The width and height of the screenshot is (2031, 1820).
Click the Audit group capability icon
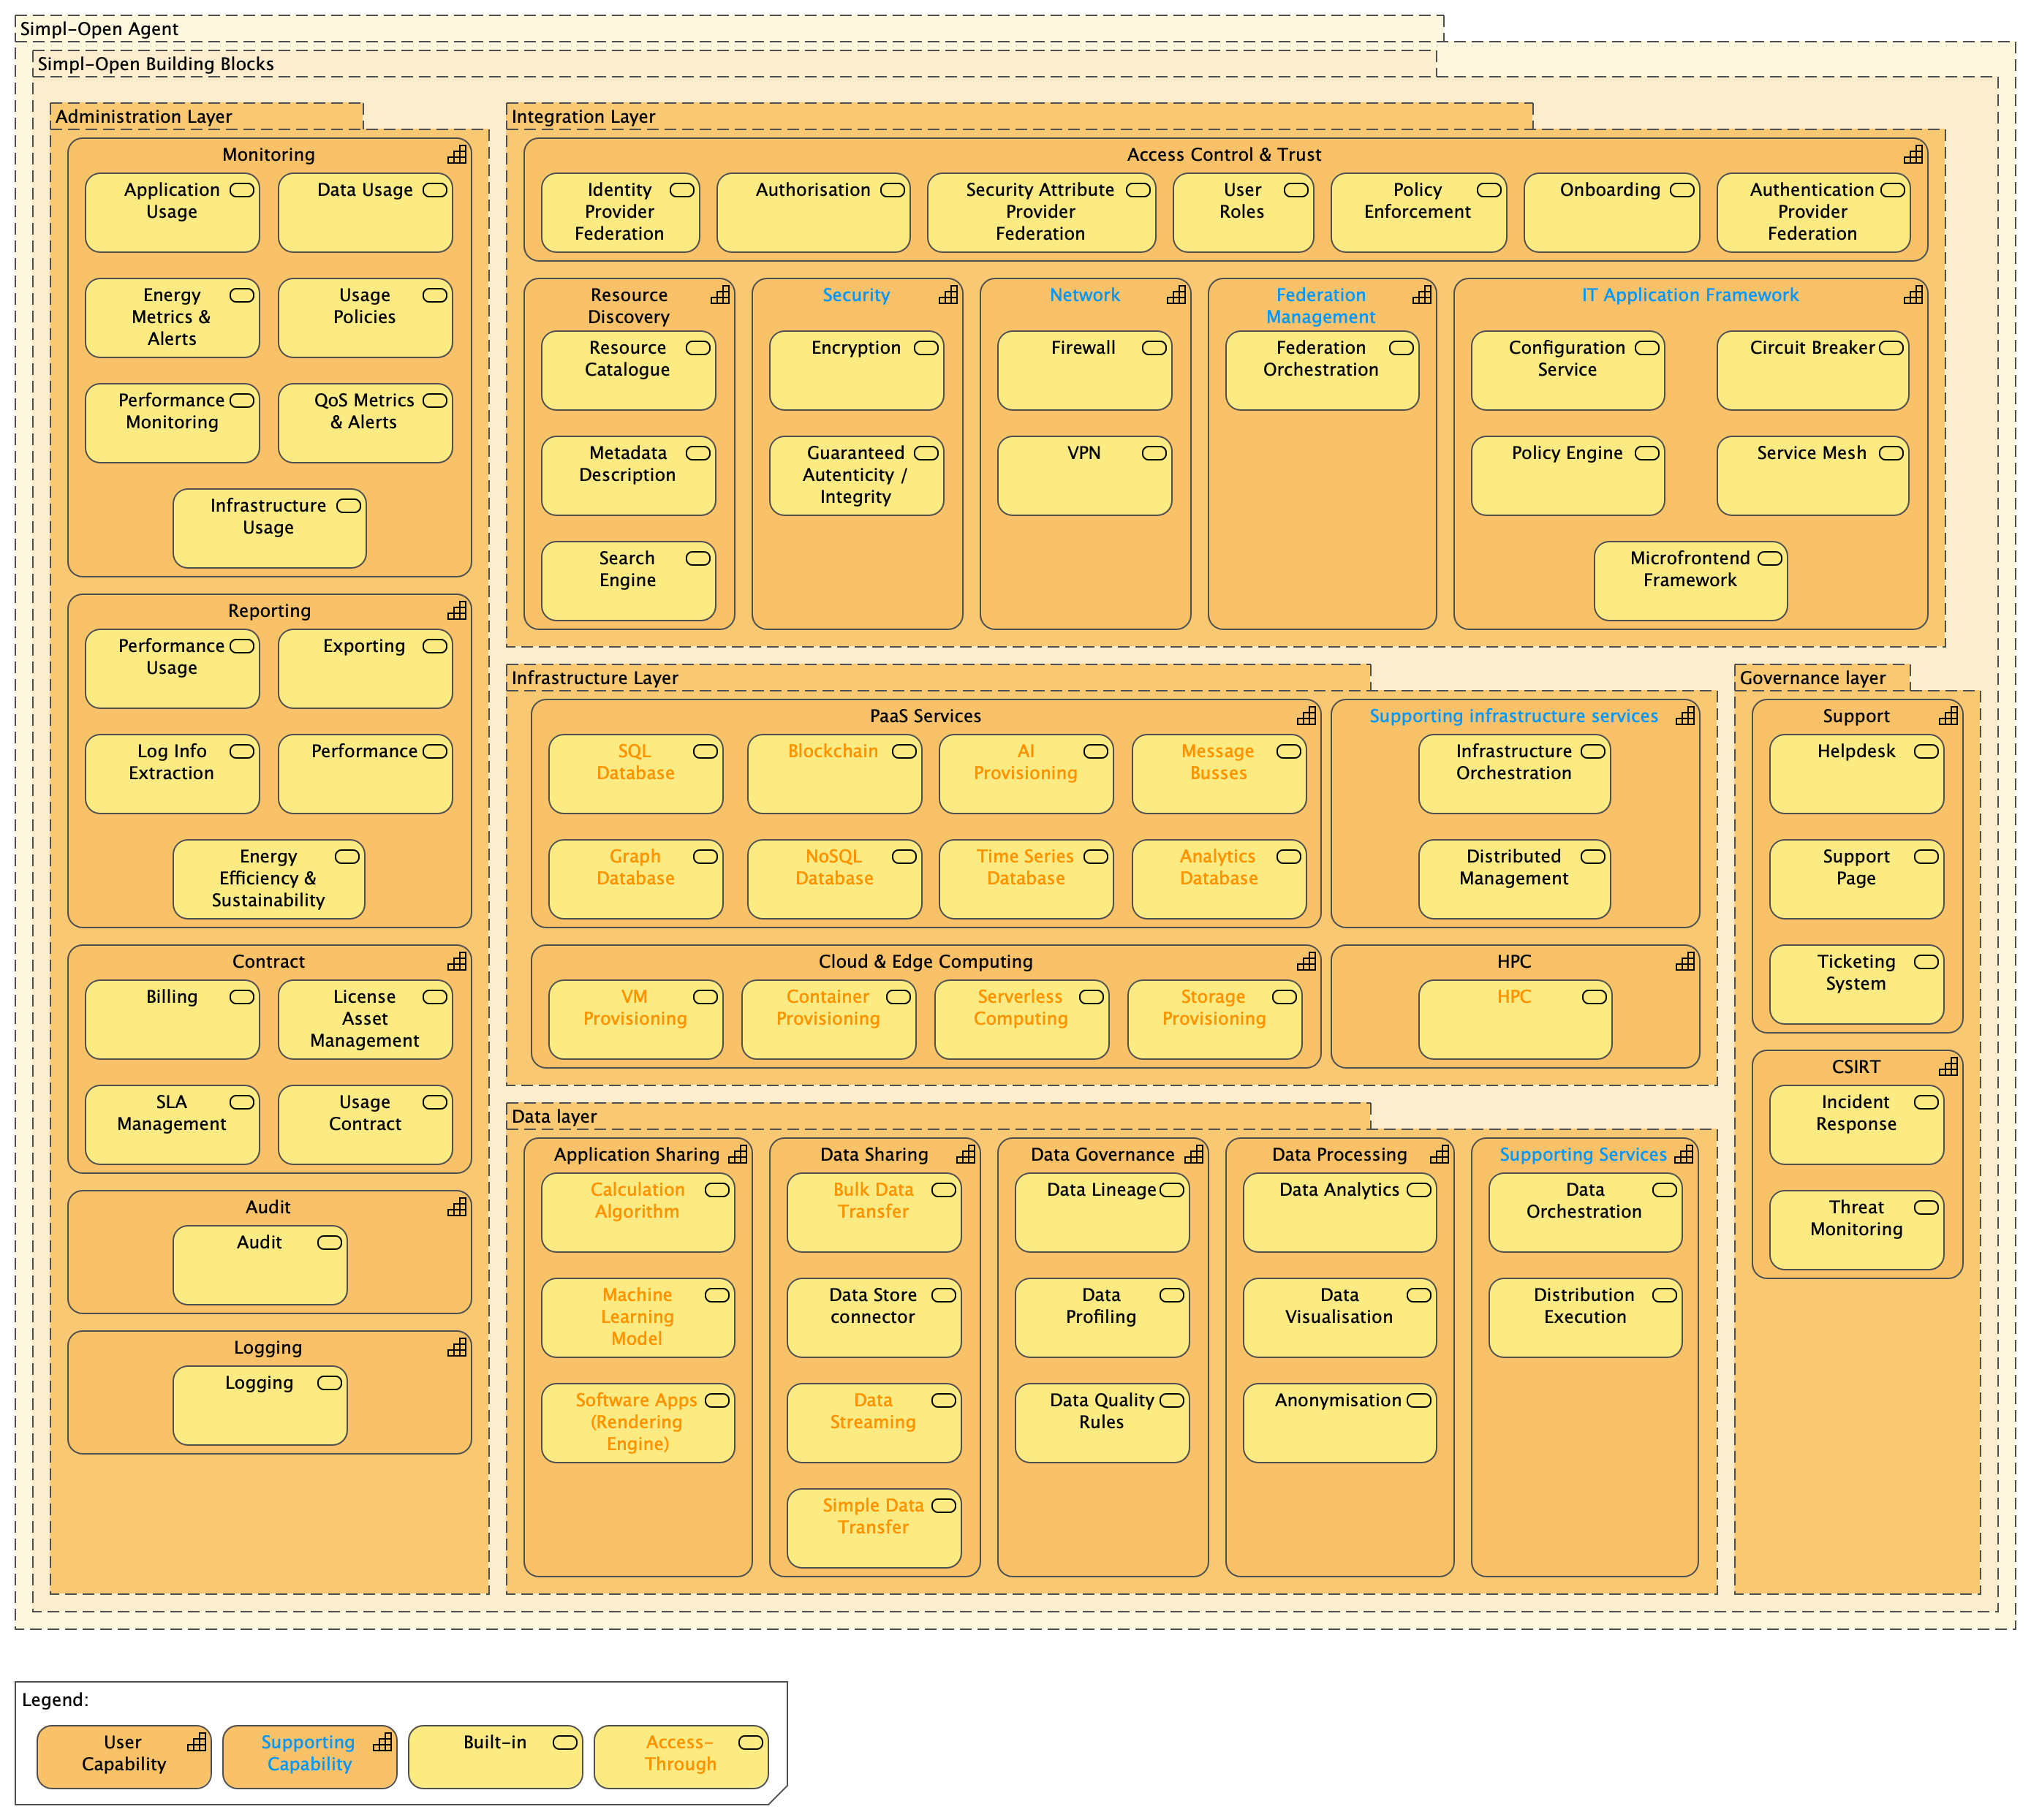tap(457, 1208)
